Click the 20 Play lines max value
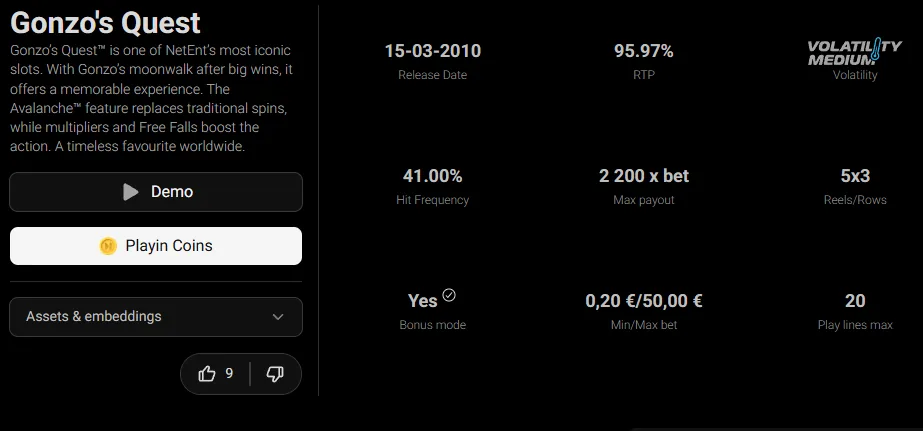Screen dimensions: 923x431 tap(855, 301)
